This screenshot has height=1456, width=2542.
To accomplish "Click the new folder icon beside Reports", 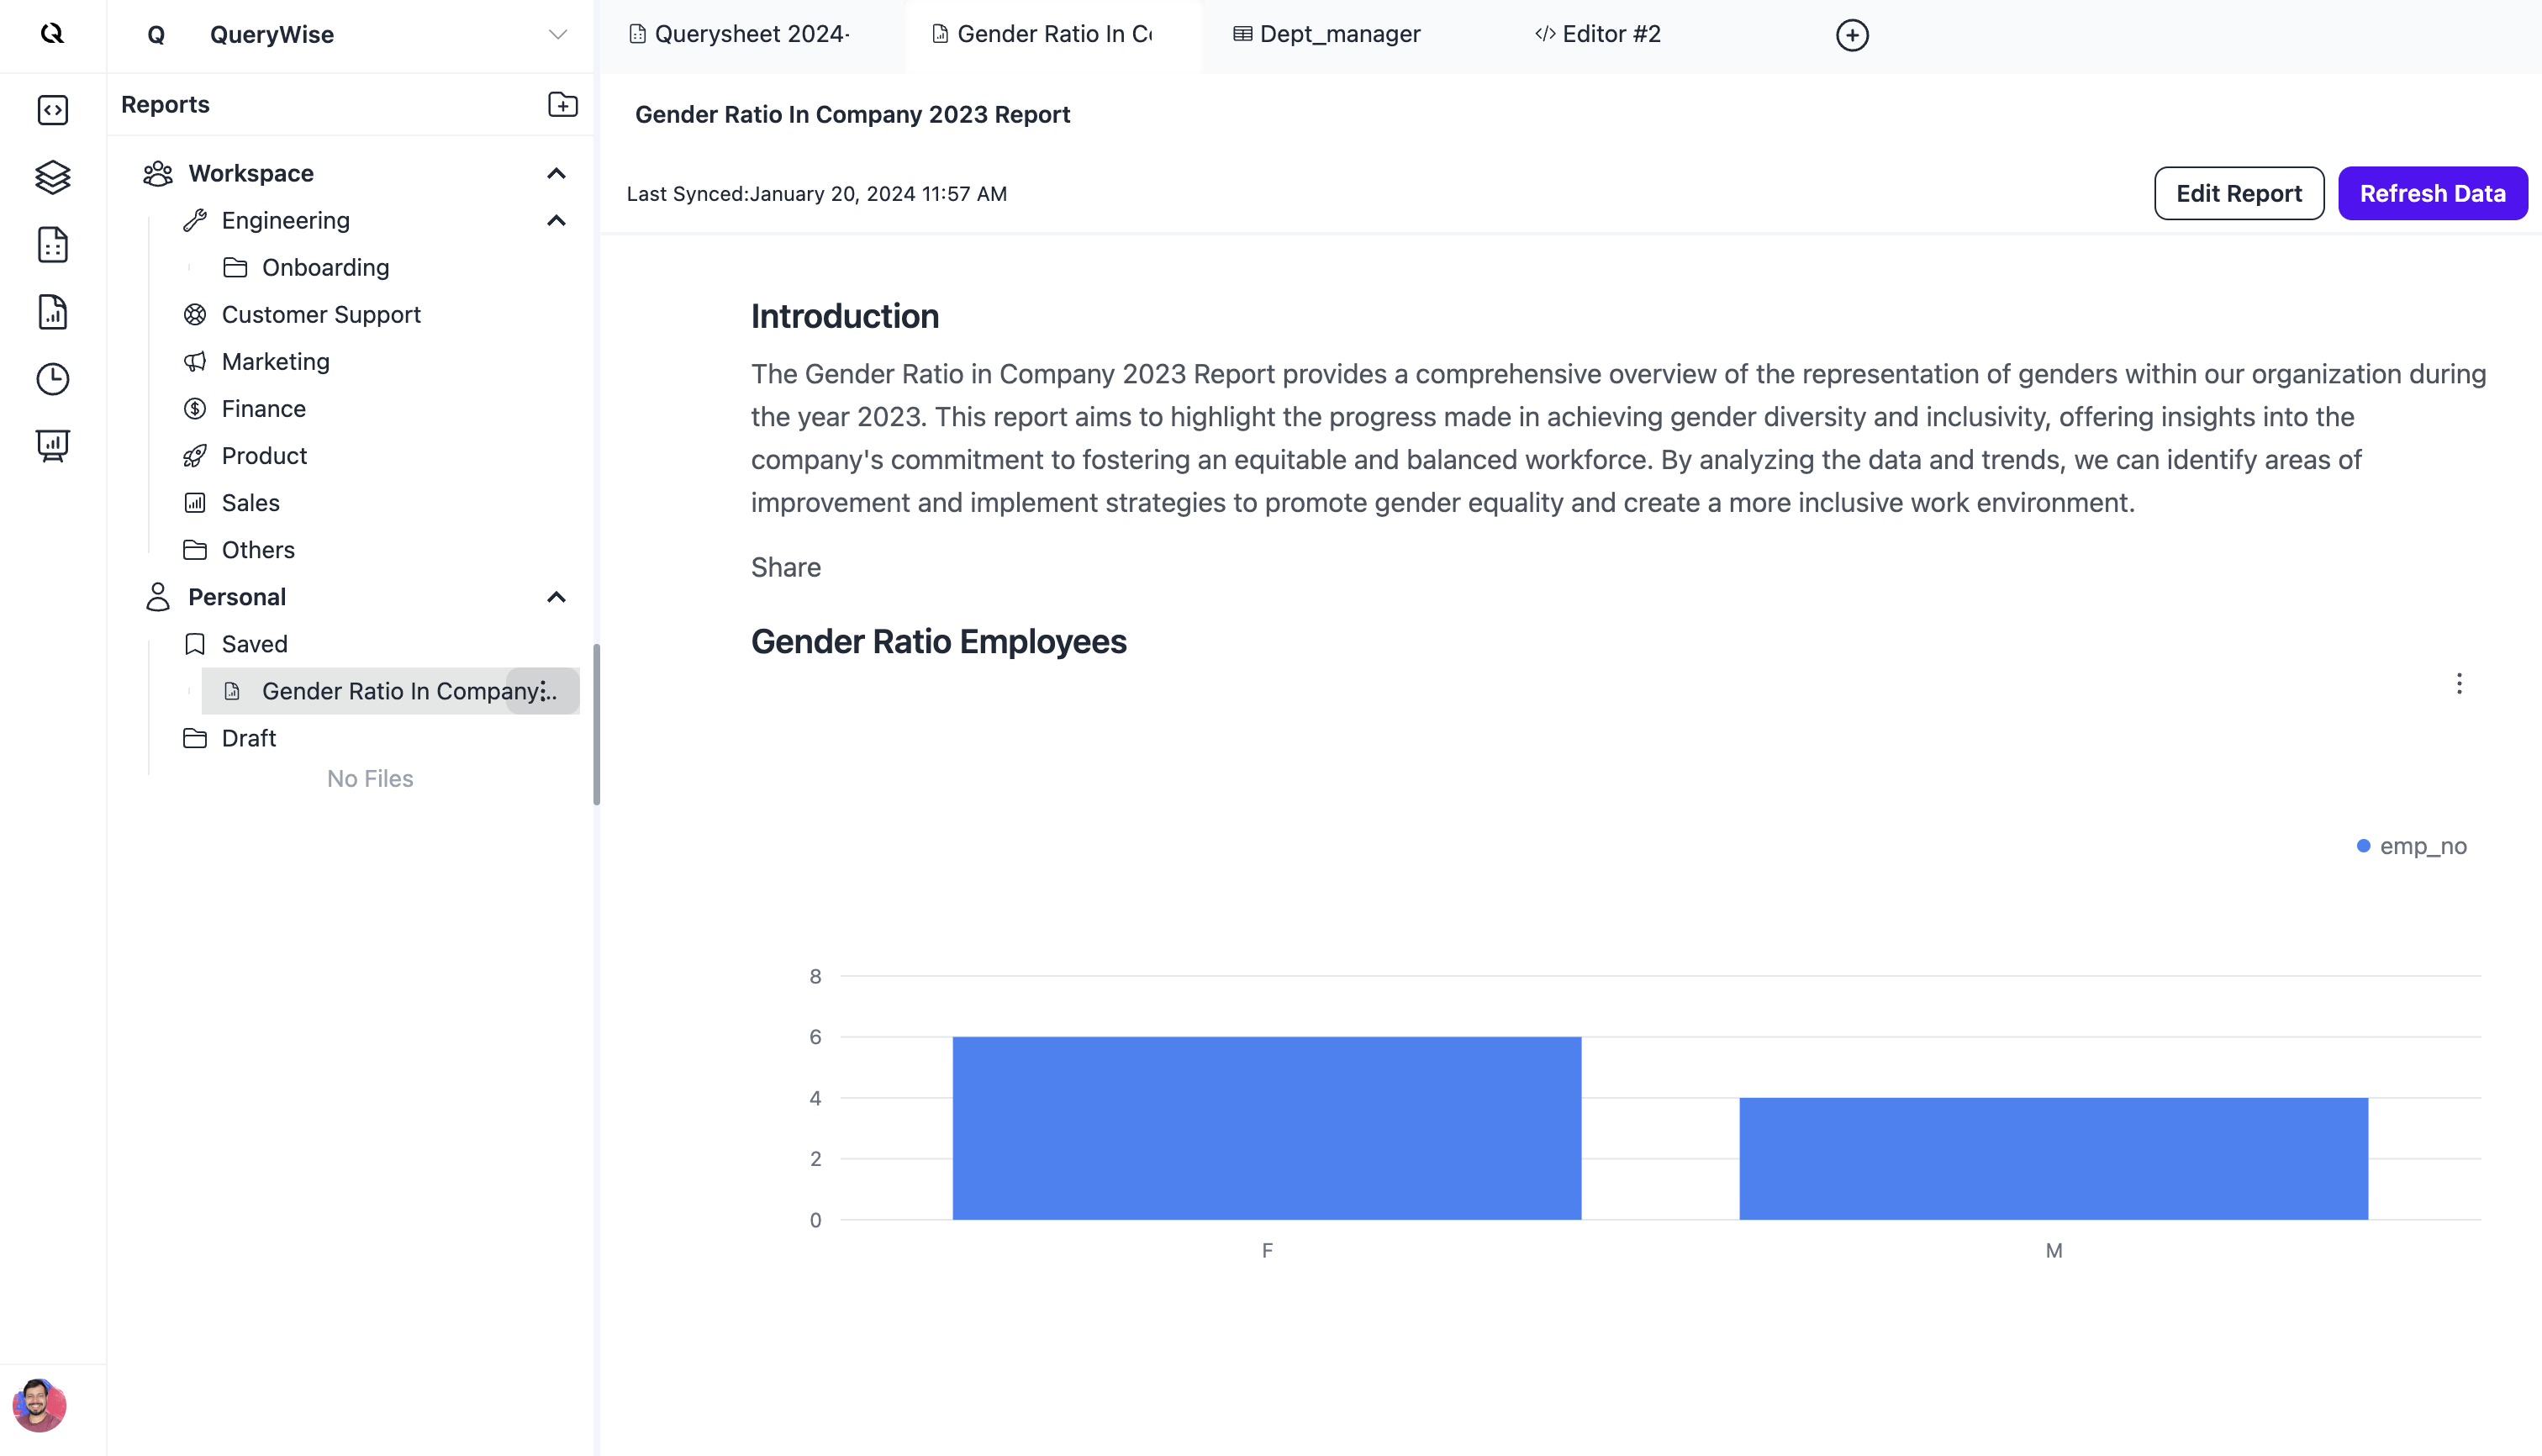I will click(x=563, y=105).
